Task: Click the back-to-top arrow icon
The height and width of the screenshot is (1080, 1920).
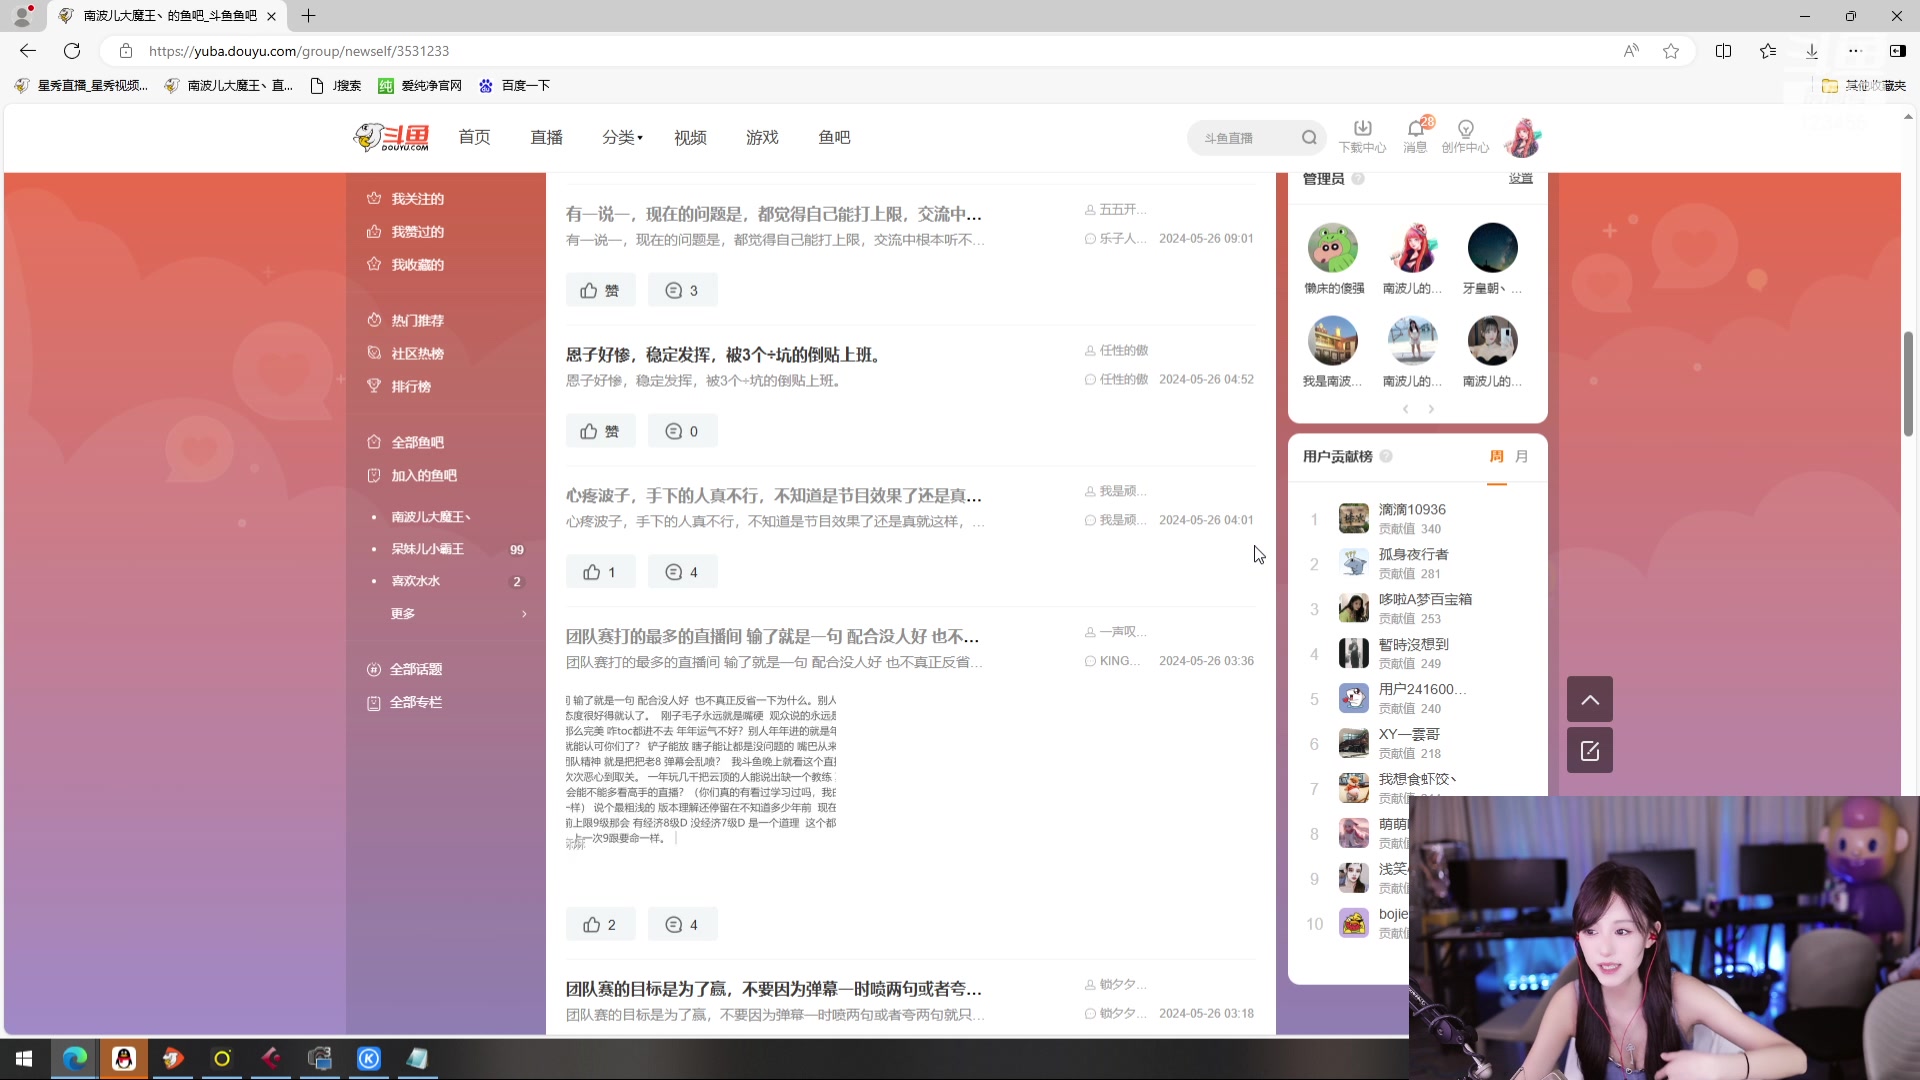Action: click(x=1590, y=699)
